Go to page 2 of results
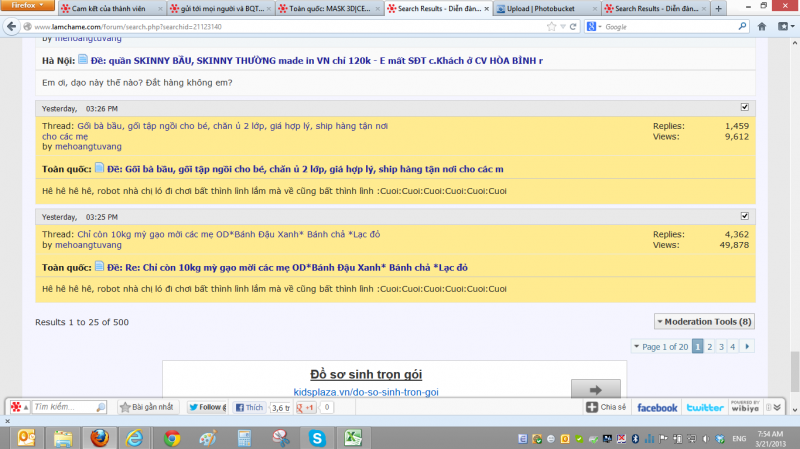Image resolution: width=800 pixels, height=449 pixels. pos(708,346)
